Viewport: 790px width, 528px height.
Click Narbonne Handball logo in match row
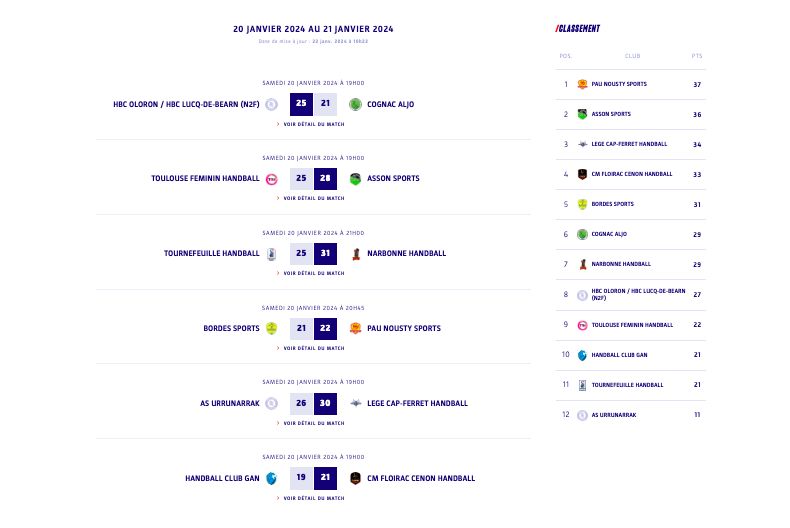pos(355,254)
